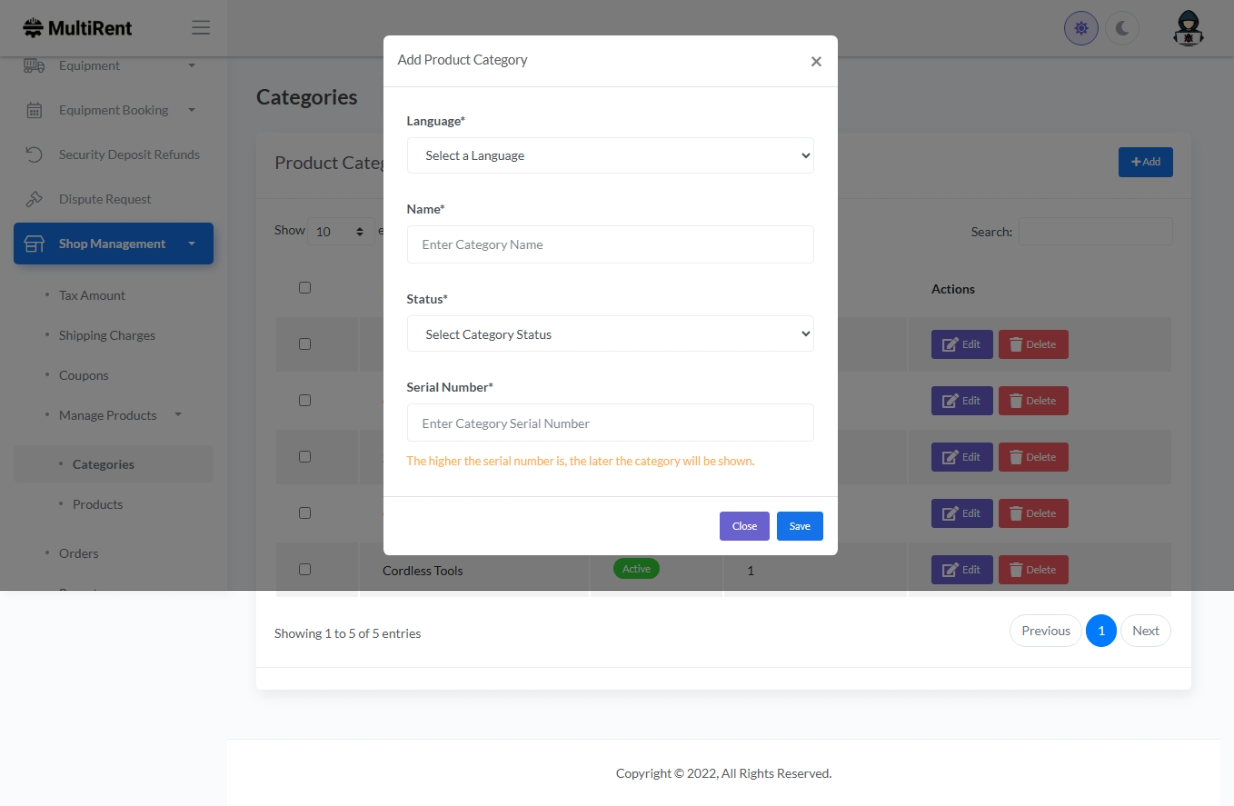Click the Equipment Booking calendar icon
The height and width of the screenshot is (806, 1234).
point(34,110)
